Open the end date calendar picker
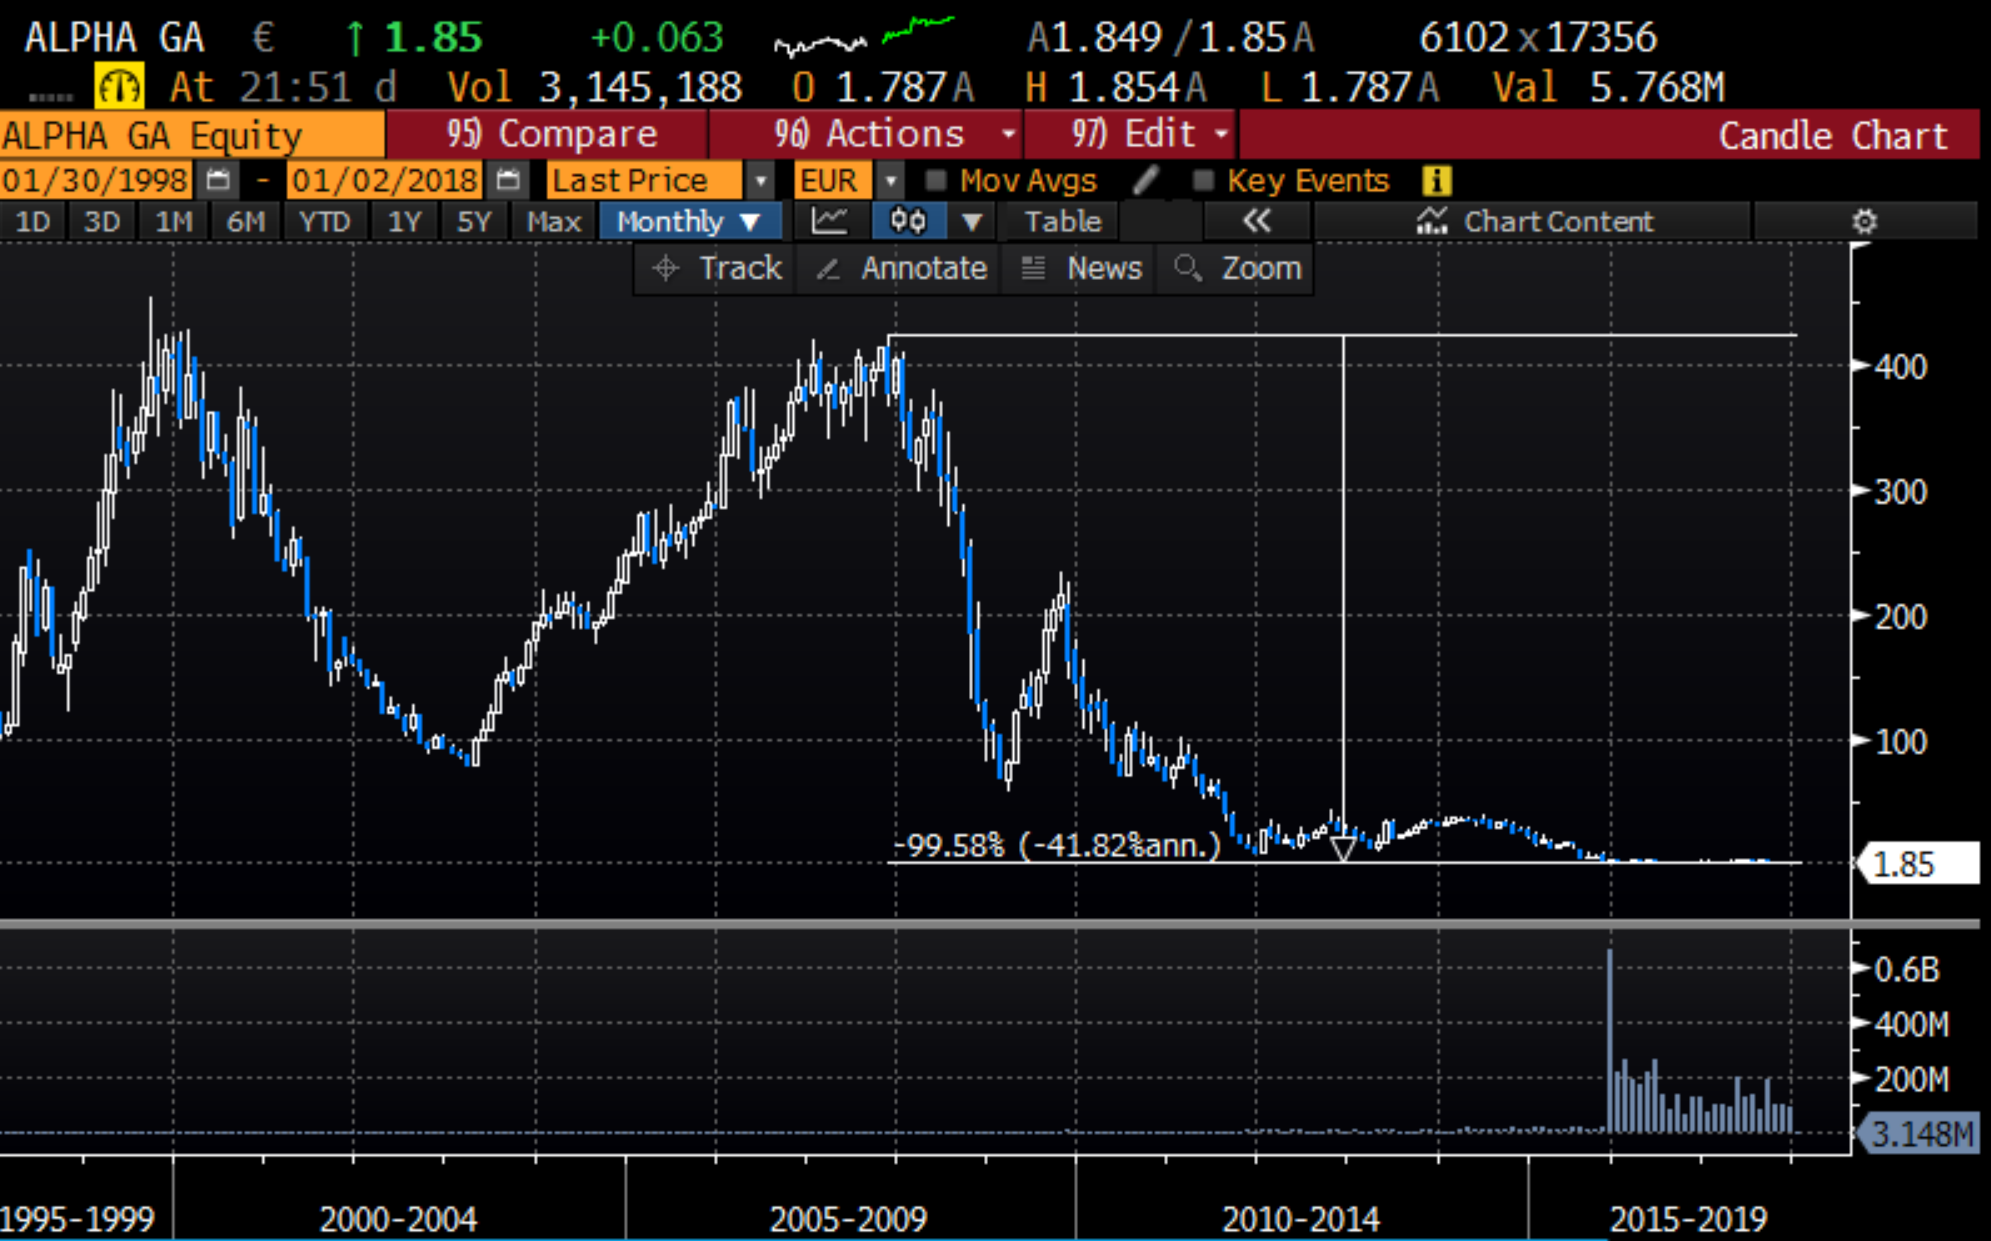This screenshot has height=1241, width=1991. pyautogui.click(x=508, y=181)
